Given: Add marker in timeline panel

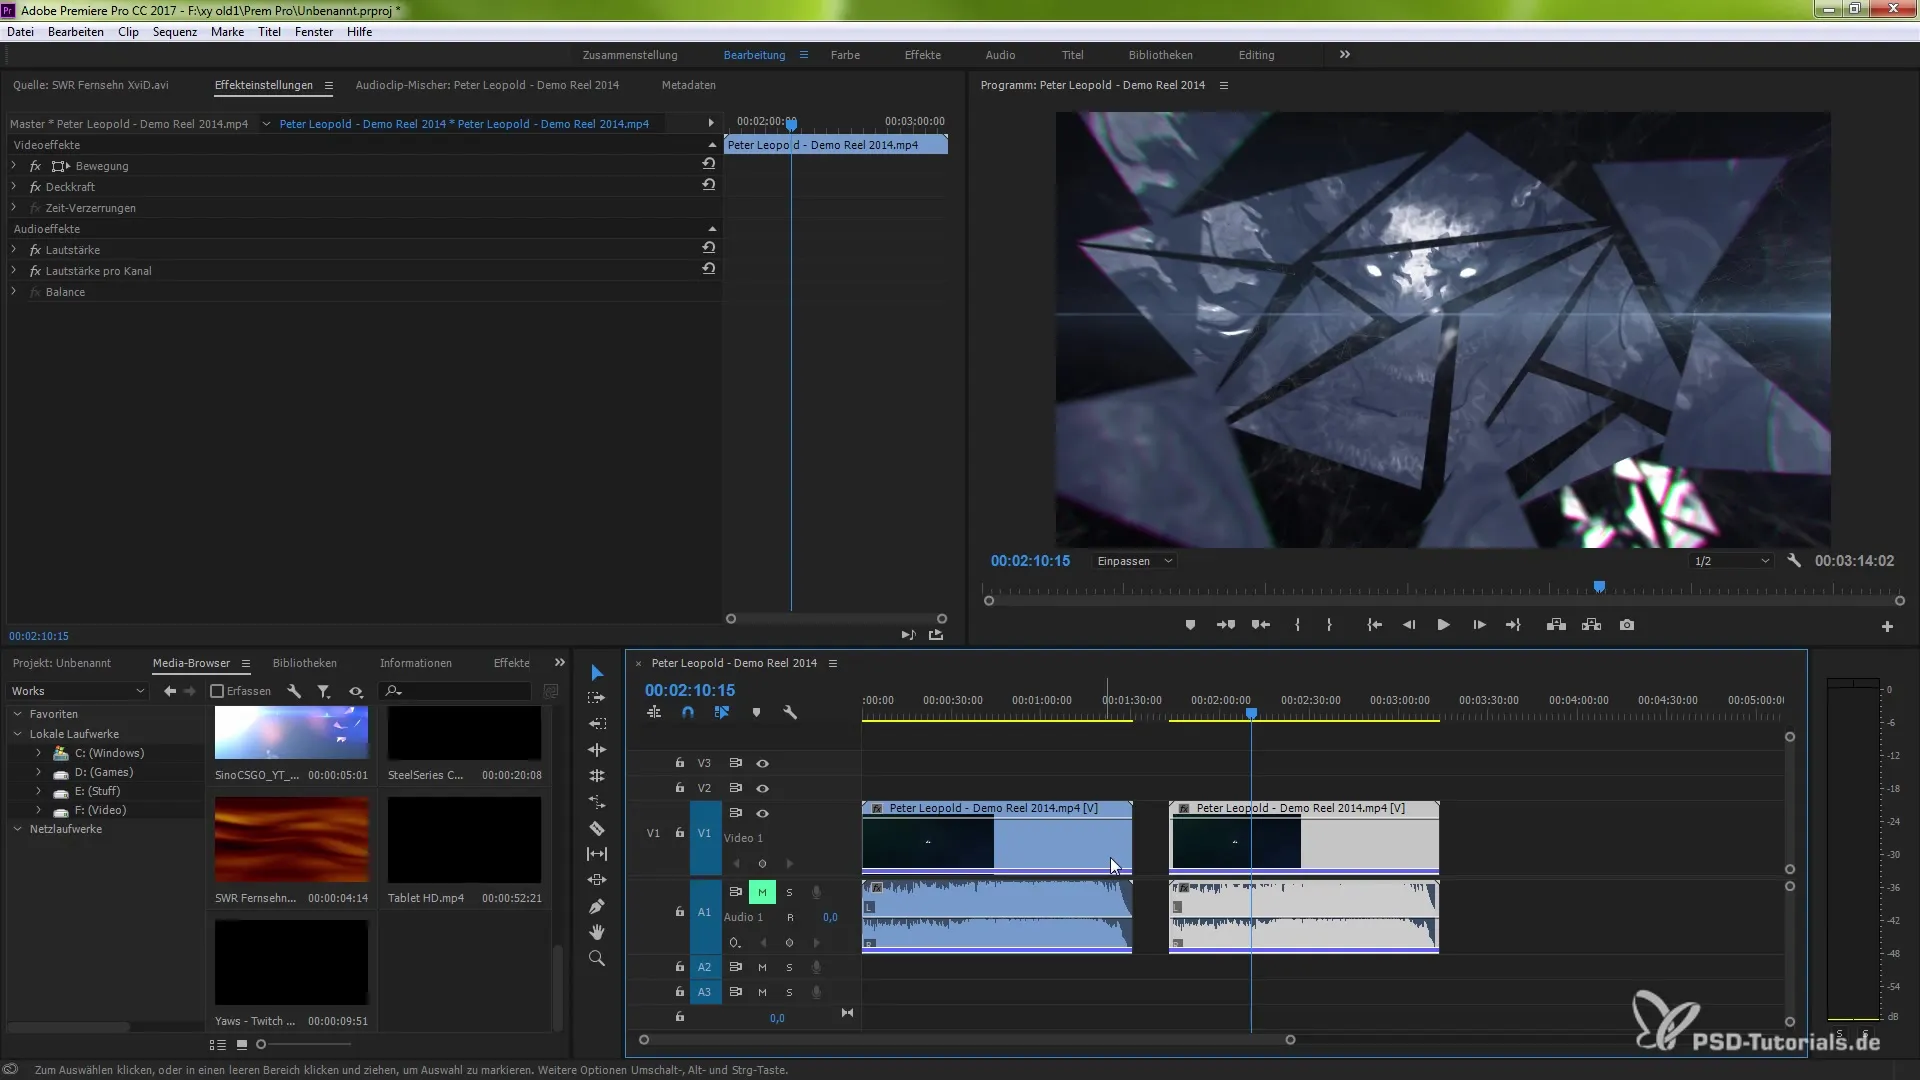Looking at the screenshot, I should point(756,713).
